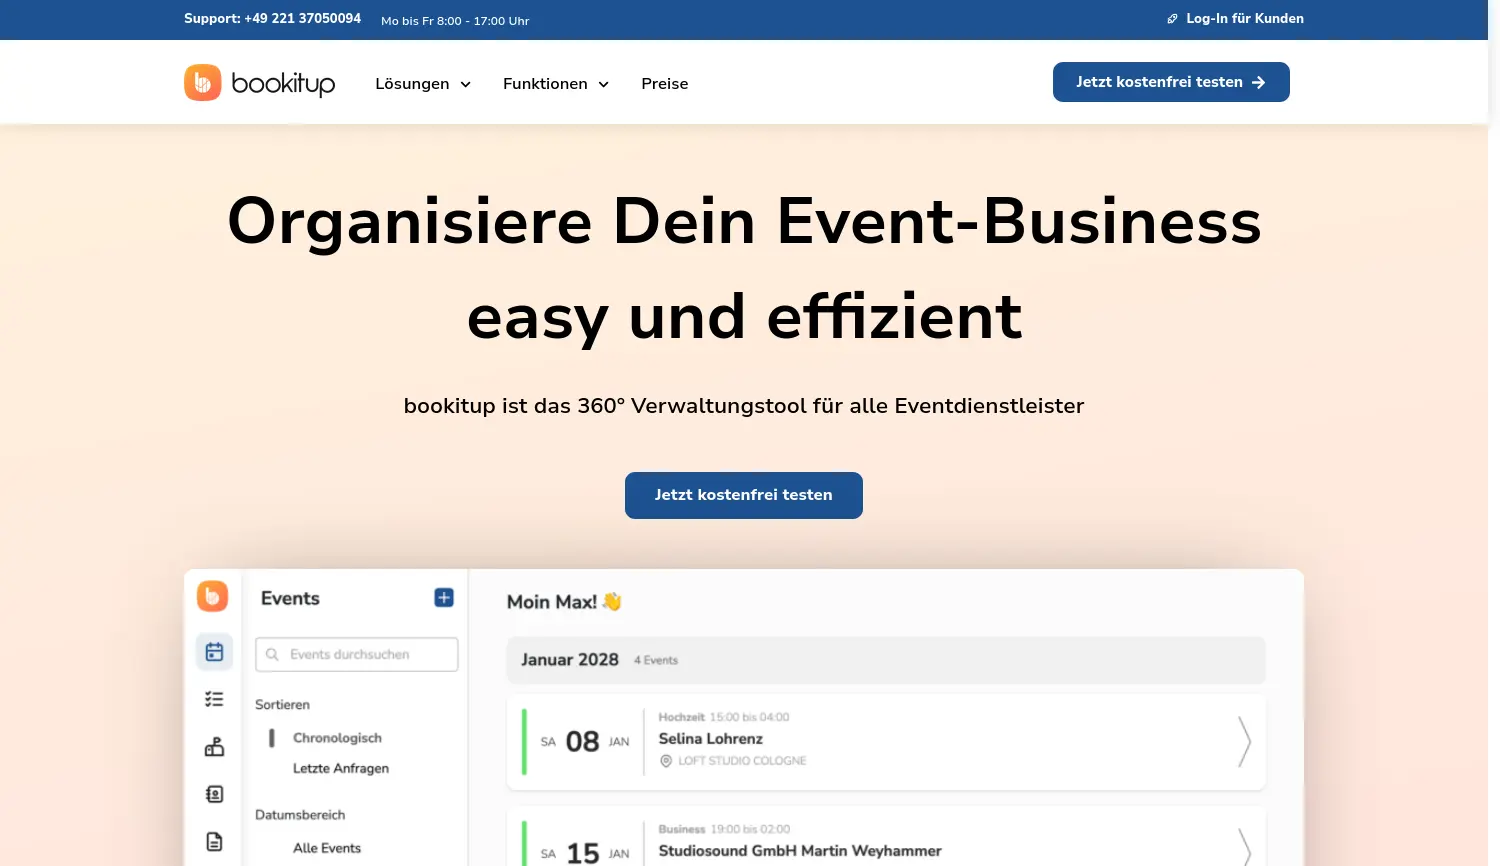Open the documents sidebar icon
The image size is (1500, 866).
(214, 841)
